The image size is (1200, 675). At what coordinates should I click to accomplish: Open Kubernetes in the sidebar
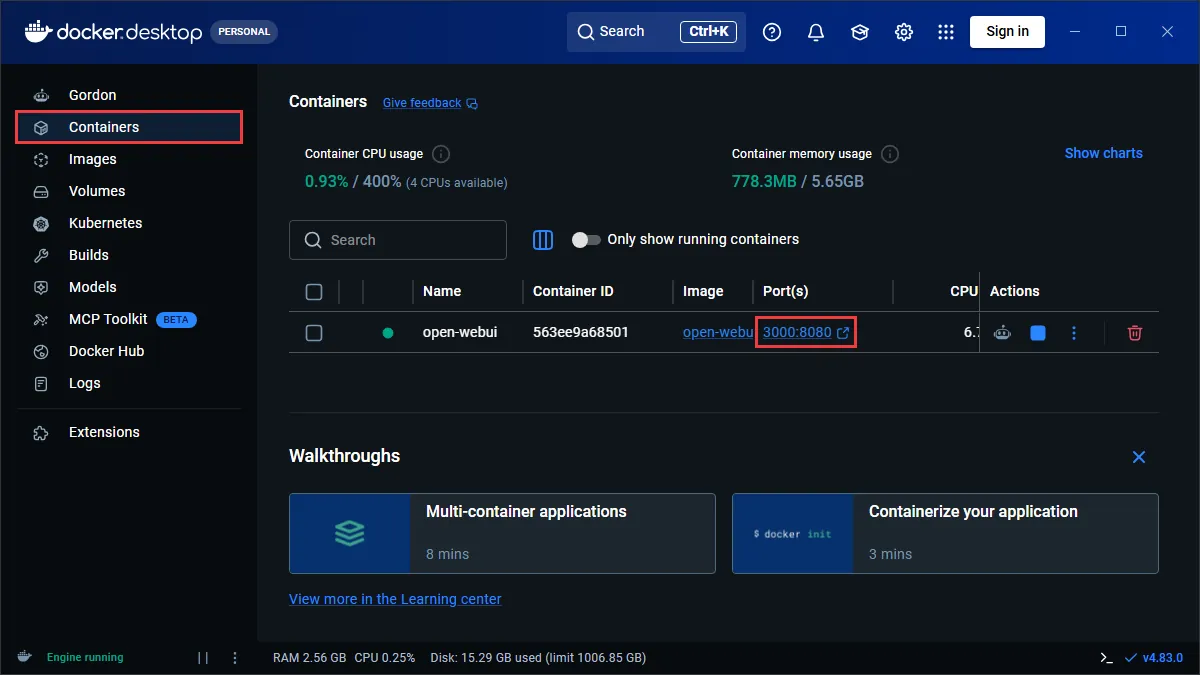tap(129, 223)
